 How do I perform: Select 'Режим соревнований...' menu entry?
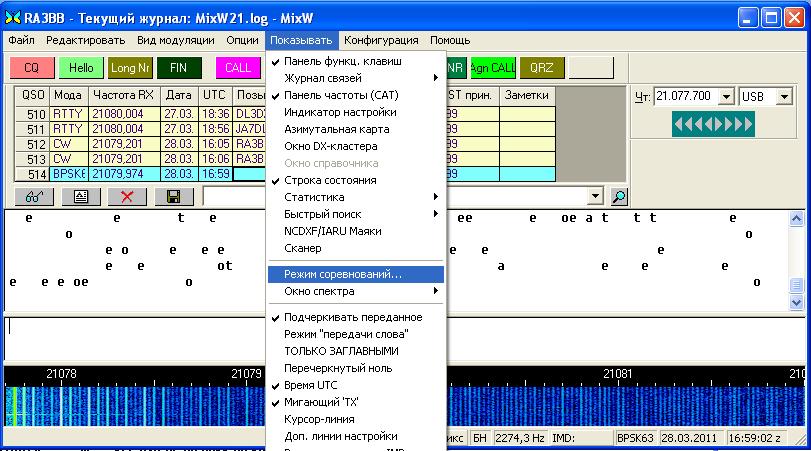point(343,274)
